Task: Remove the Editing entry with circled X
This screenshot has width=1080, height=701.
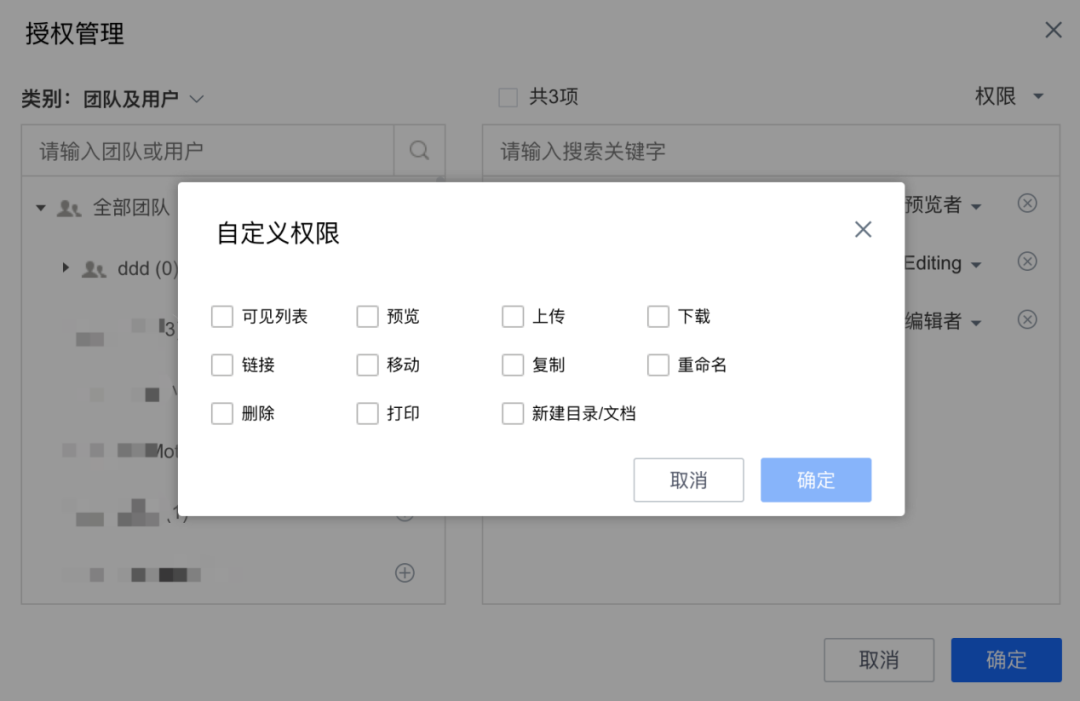Action: (1027, 262)
